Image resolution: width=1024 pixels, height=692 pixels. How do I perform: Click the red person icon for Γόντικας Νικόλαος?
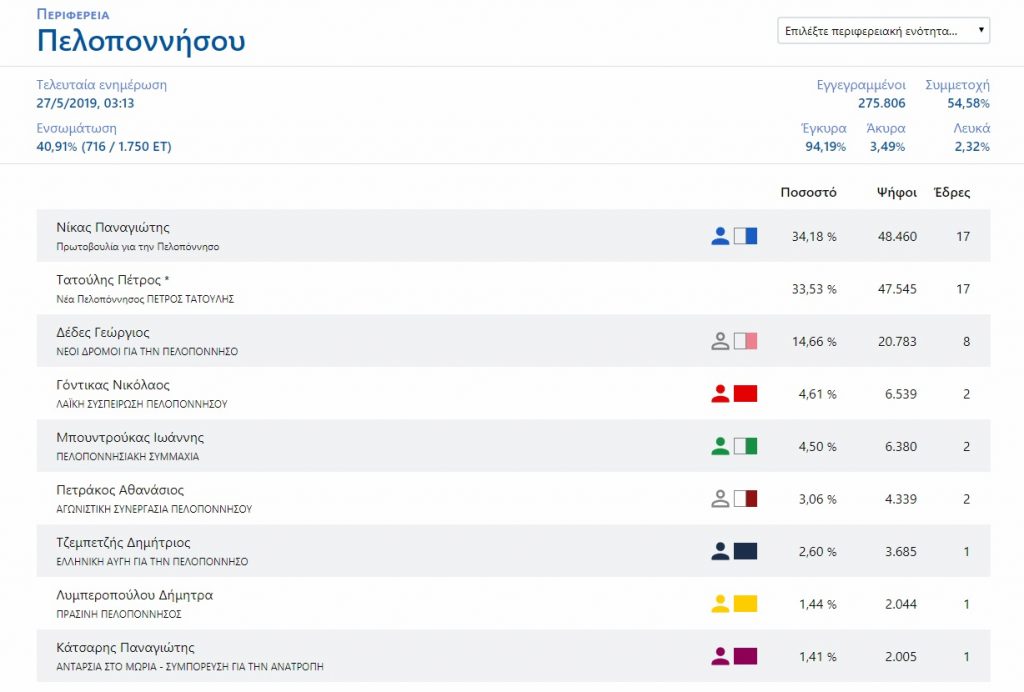[x=720, y=394]
